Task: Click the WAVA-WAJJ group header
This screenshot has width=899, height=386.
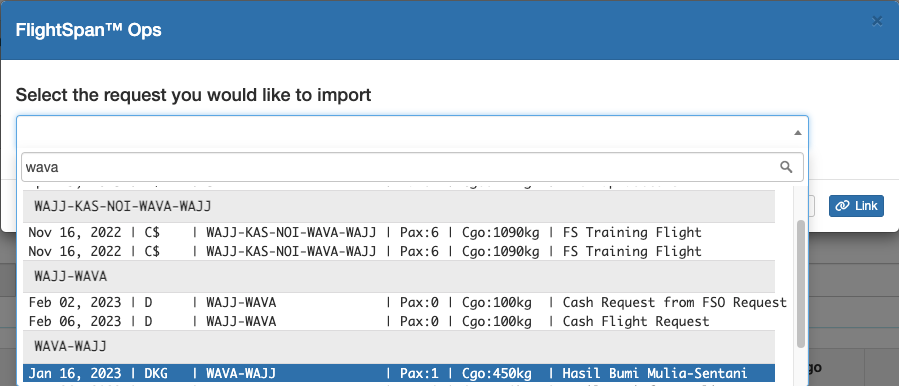Action: click(x=399, y=346)
